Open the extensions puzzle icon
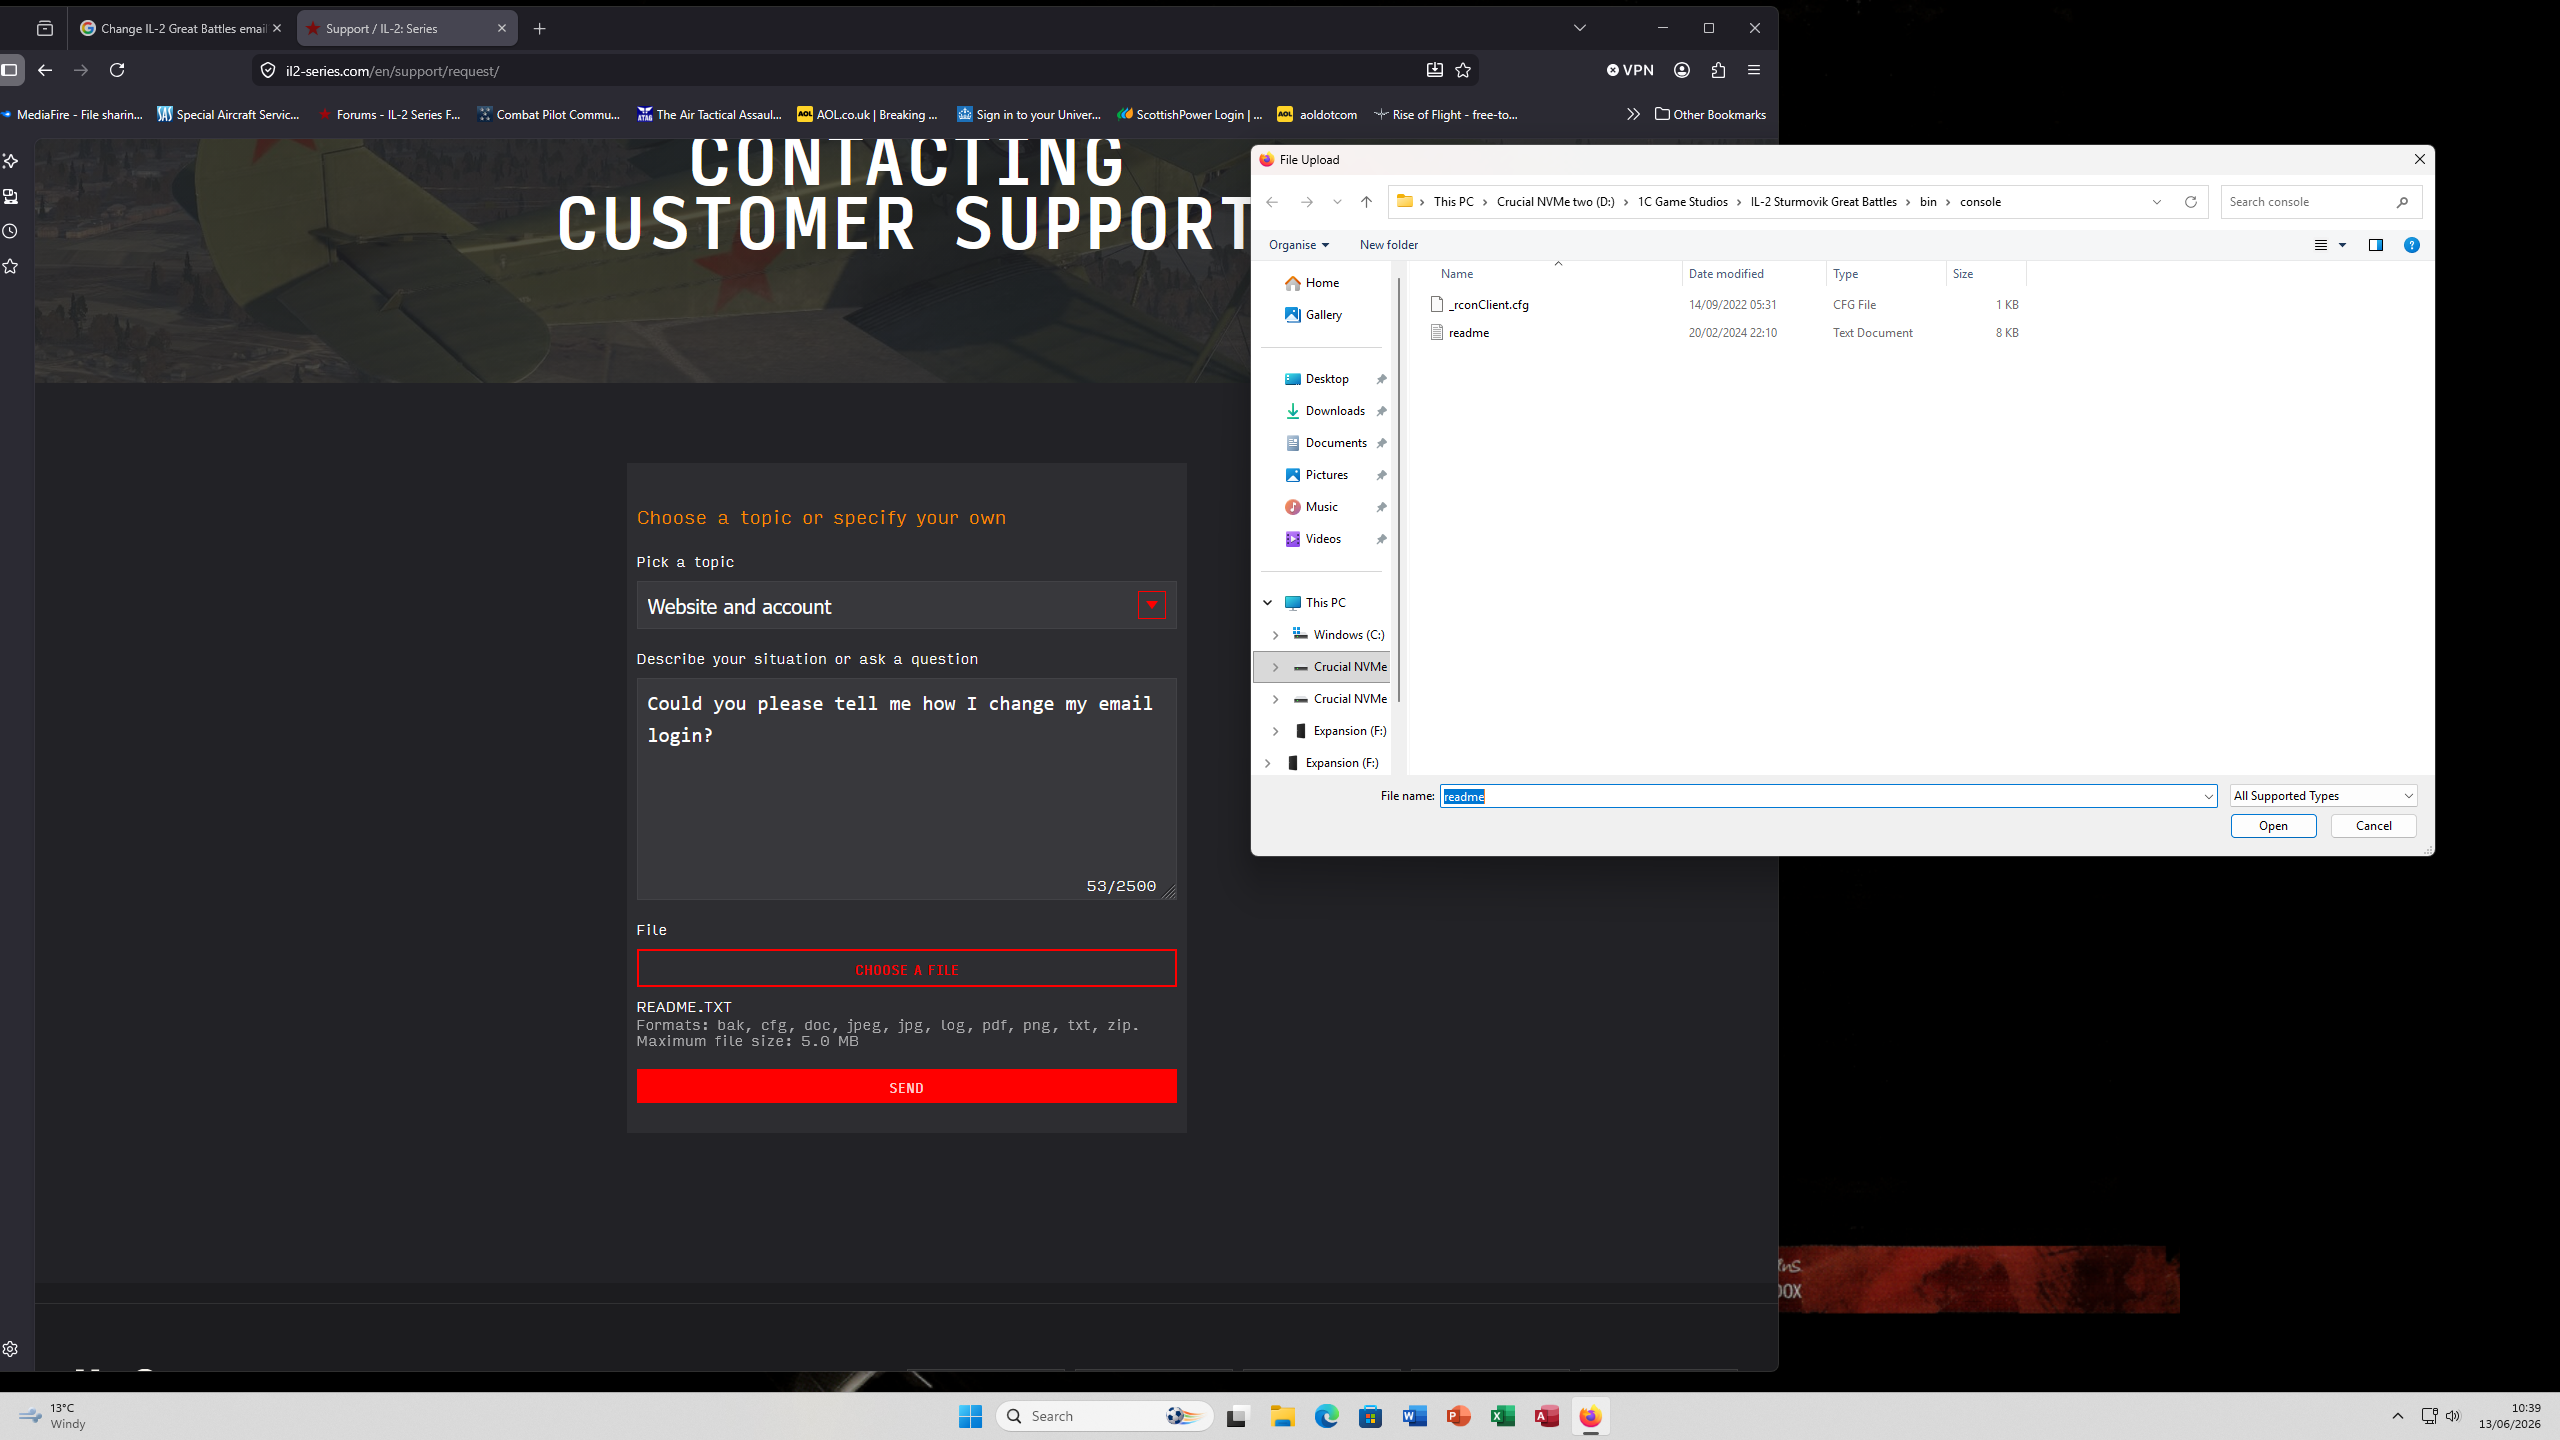This screenshot has width=2560, height=1440. coord(1718,70)
